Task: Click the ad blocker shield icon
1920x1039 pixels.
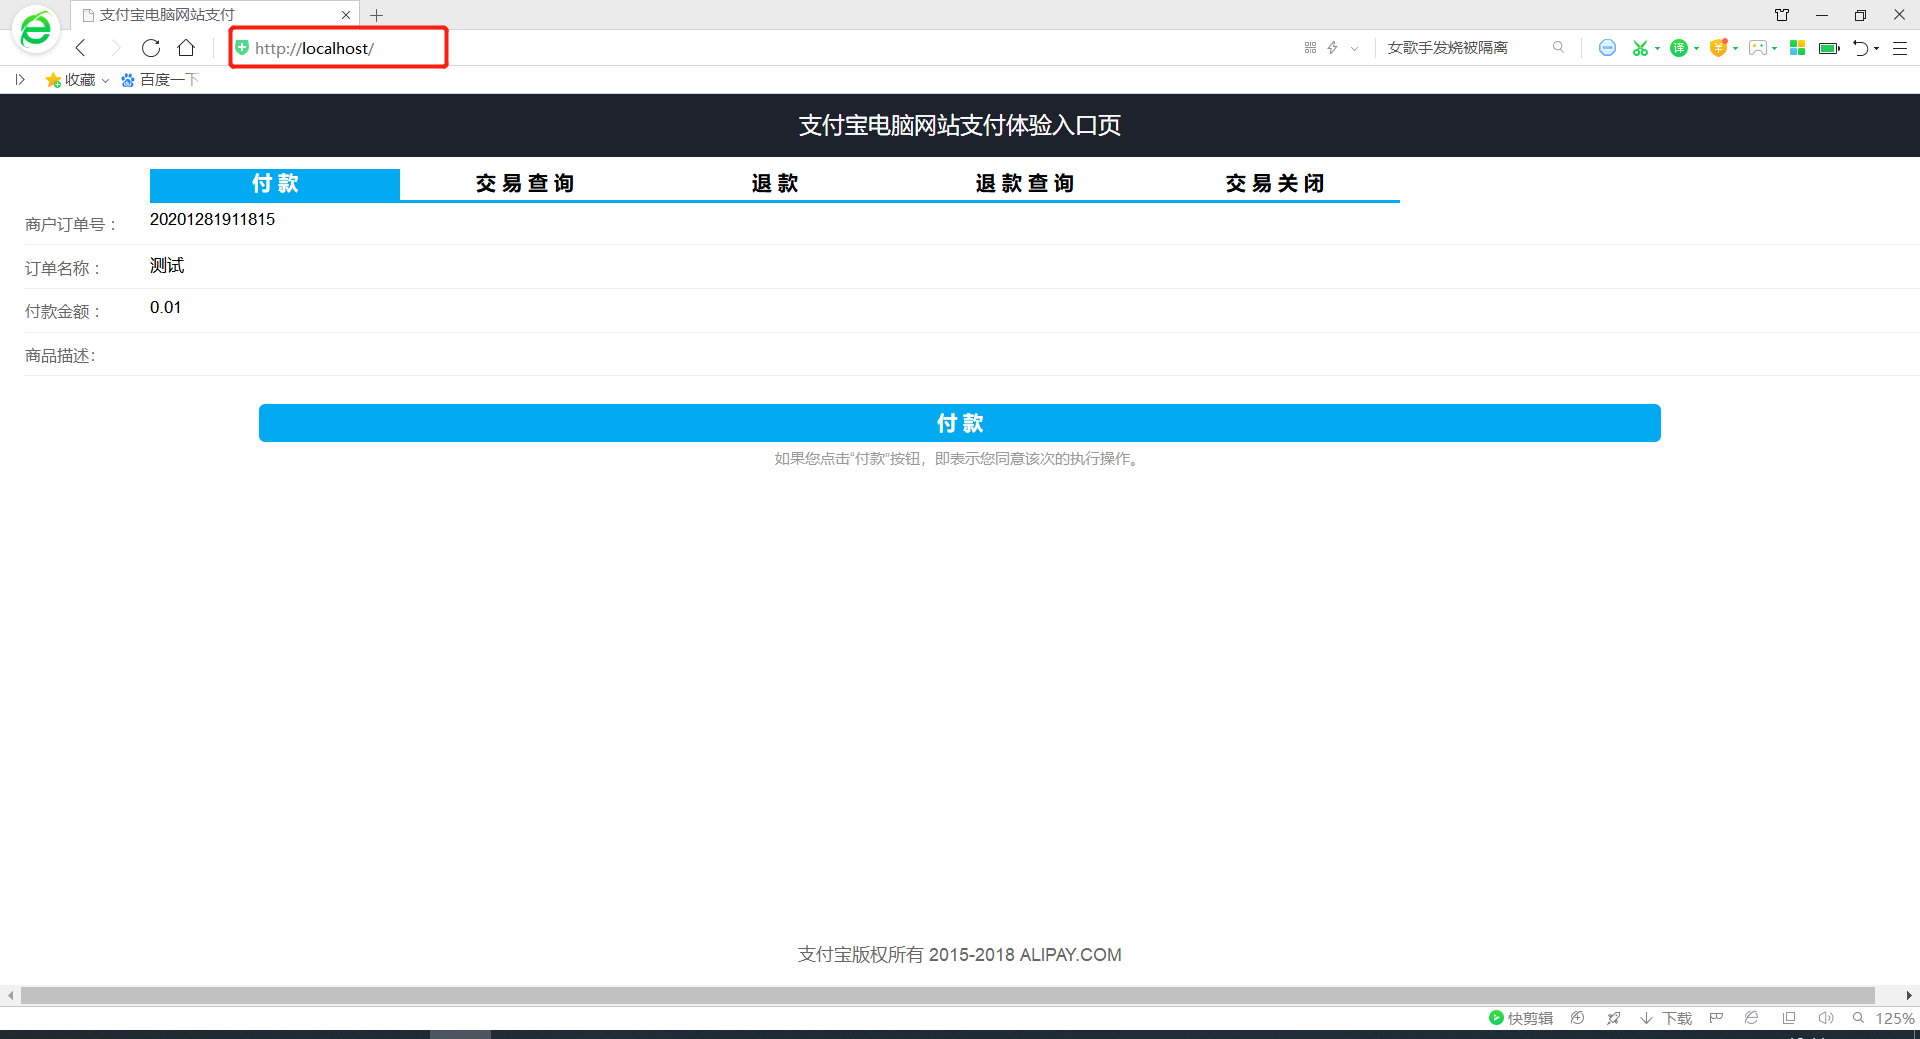Action: tap(1607, 47)
